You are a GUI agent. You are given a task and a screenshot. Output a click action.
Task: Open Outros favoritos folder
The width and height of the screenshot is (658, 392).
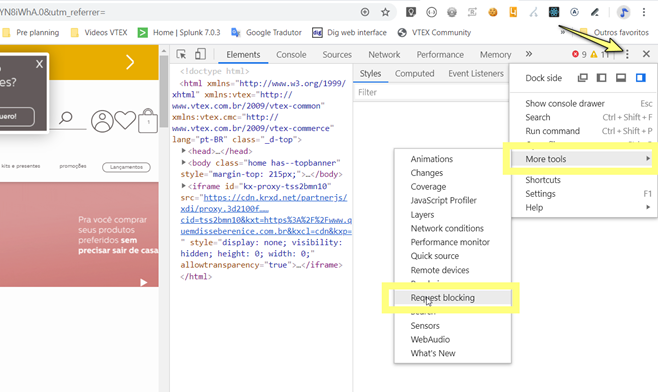614,32
